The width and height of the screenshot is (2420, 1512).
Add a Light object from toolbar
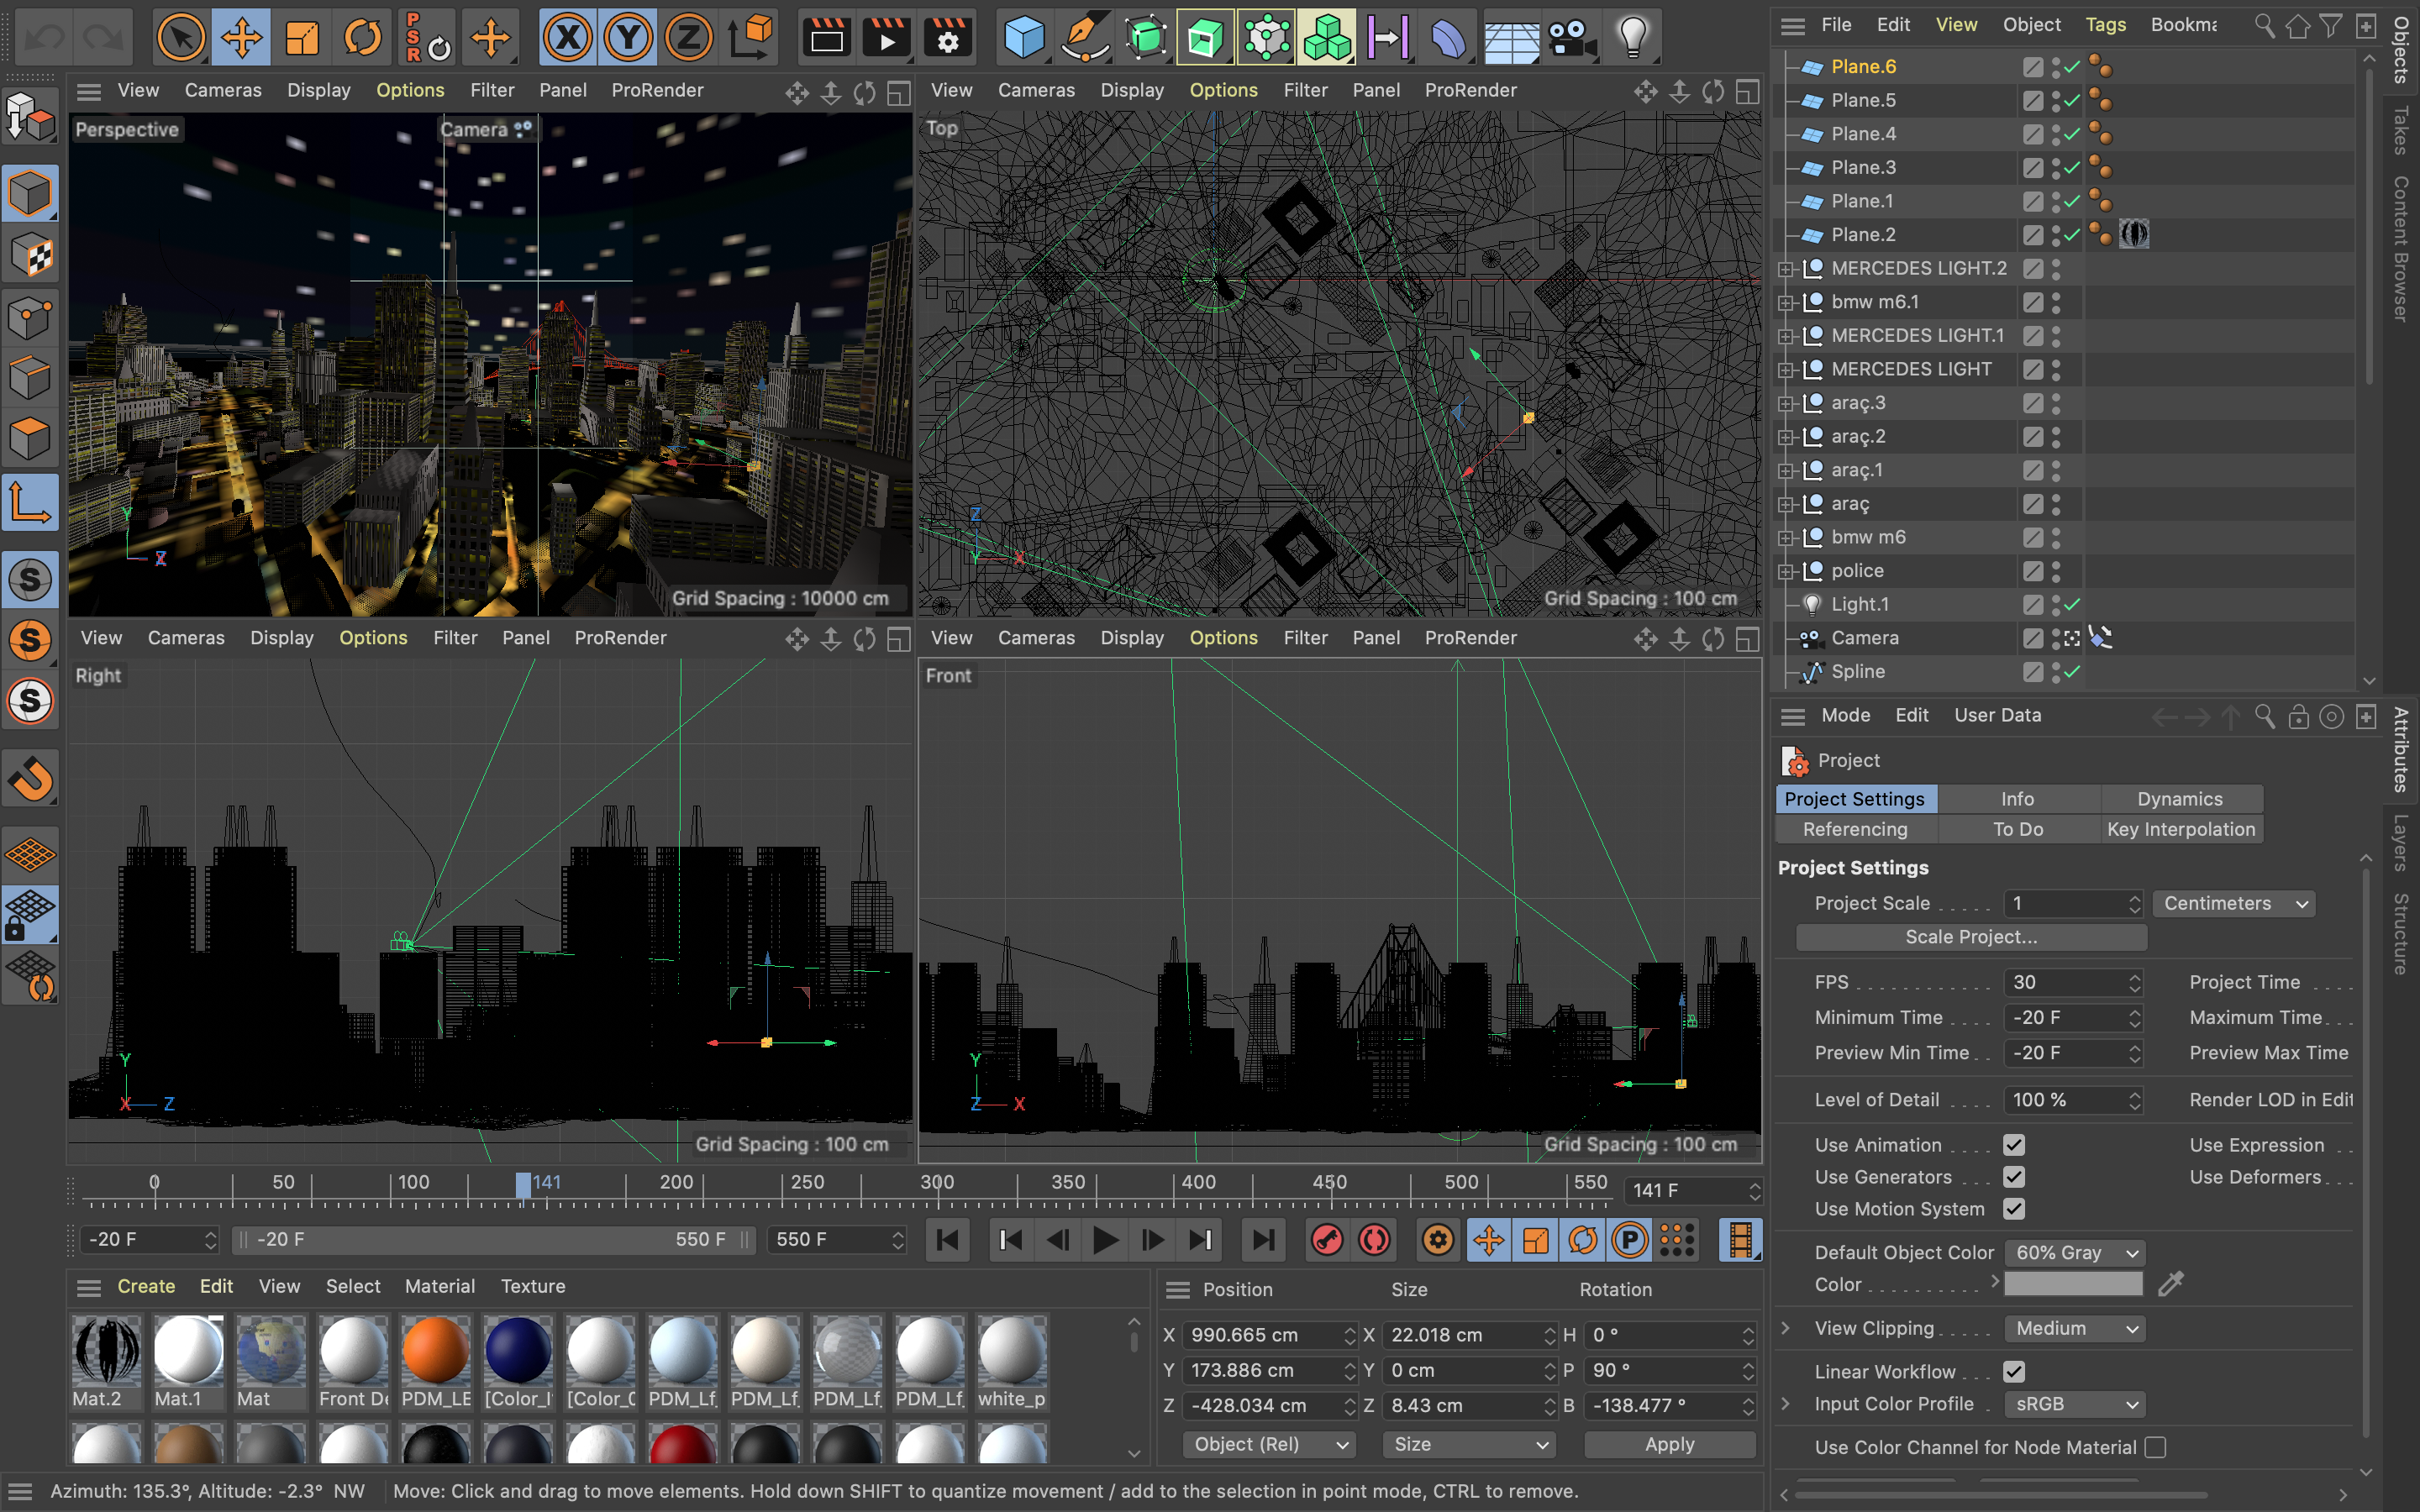(1632, 38)
